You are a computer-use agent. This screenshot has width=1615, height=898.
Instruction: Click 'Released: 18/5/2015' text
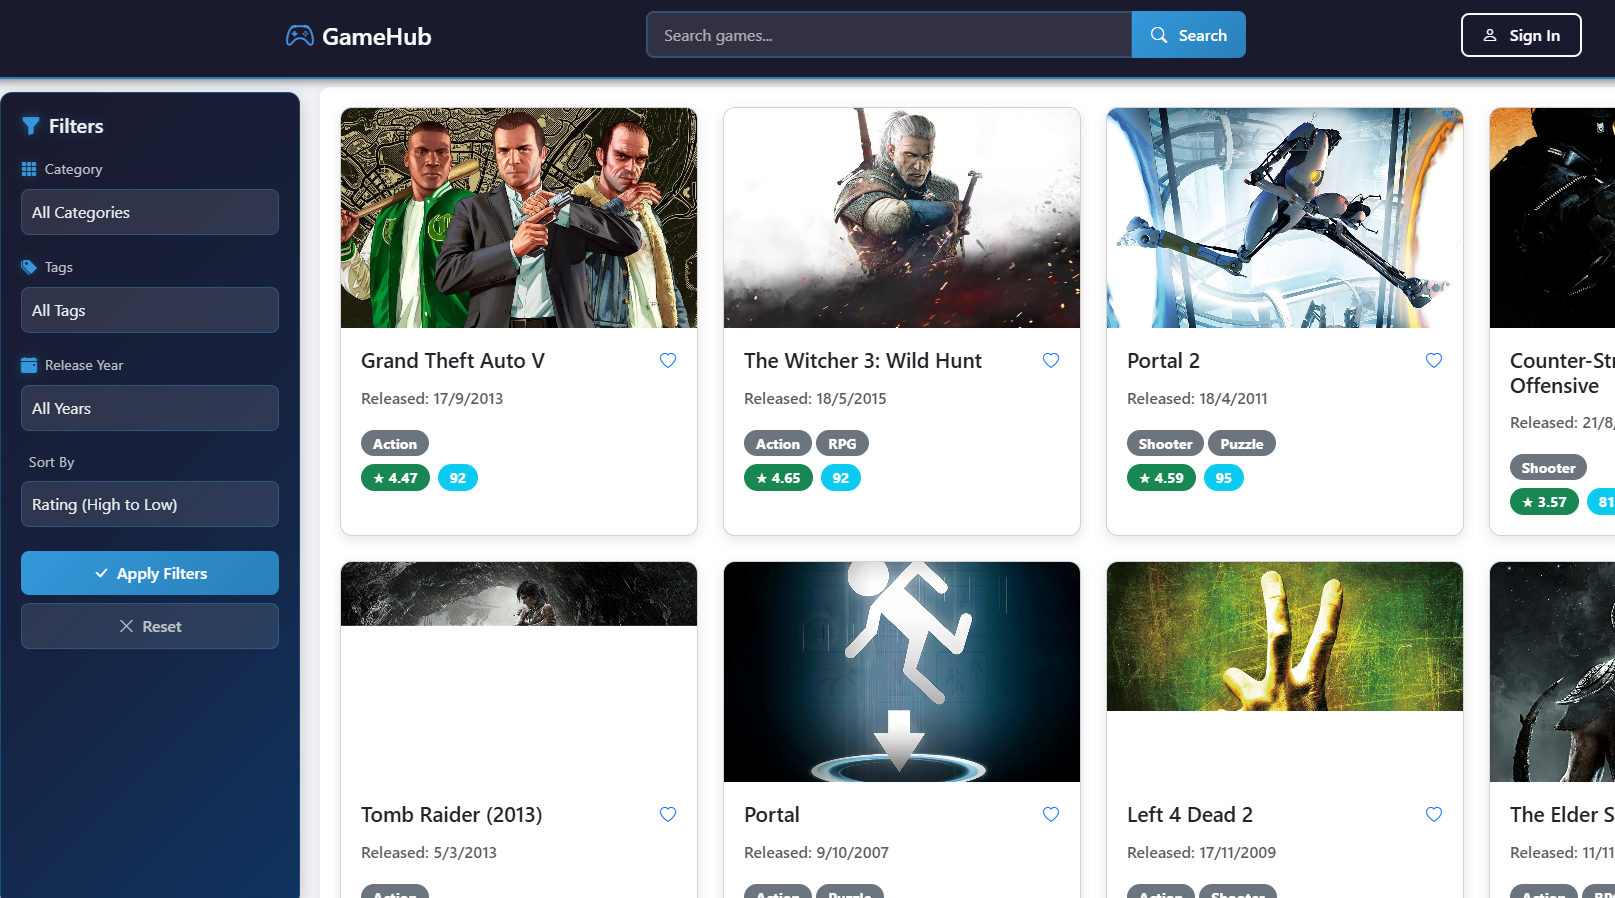point(815,399)
